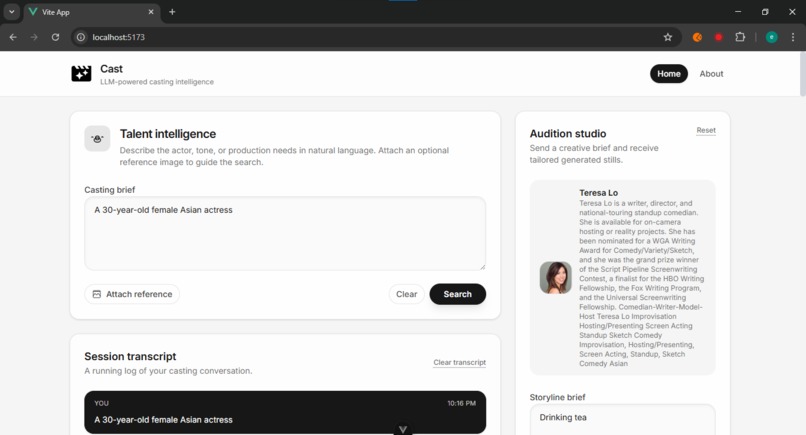This screenshot has width=806, height=435.
Task: Open the About nav item
Action: tap(711, 74)
